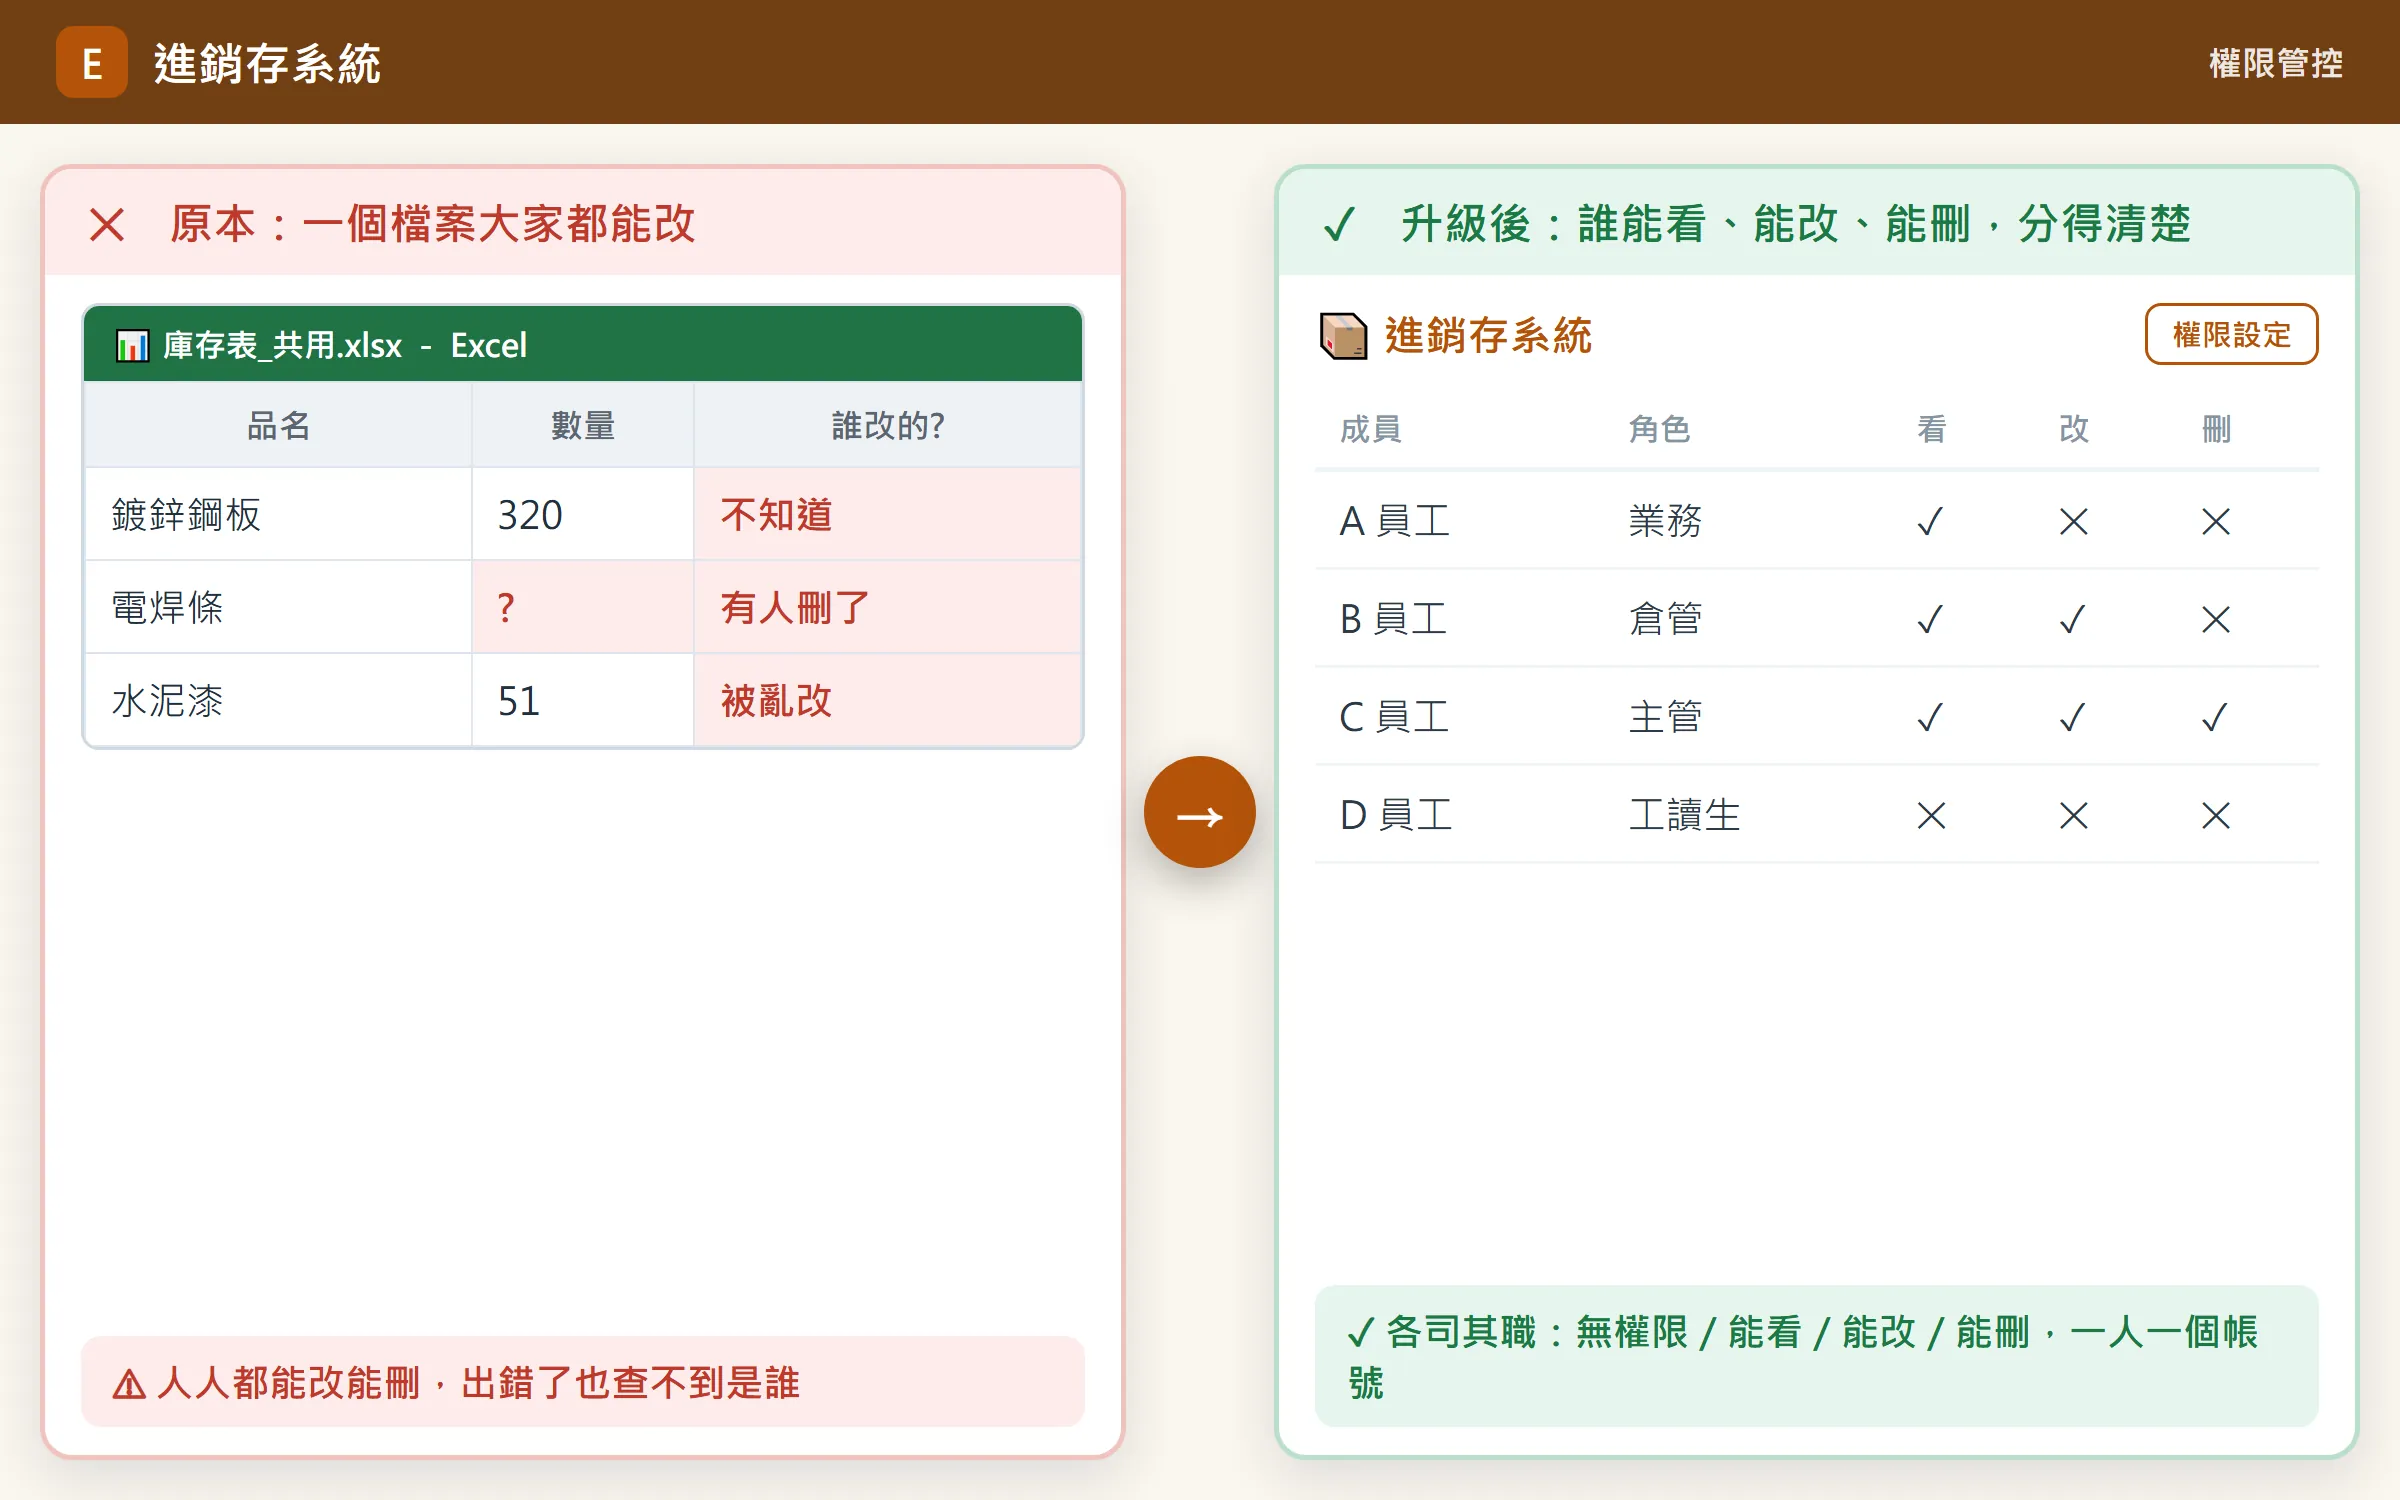Select the A 員工 member name

click(1395, 521)
